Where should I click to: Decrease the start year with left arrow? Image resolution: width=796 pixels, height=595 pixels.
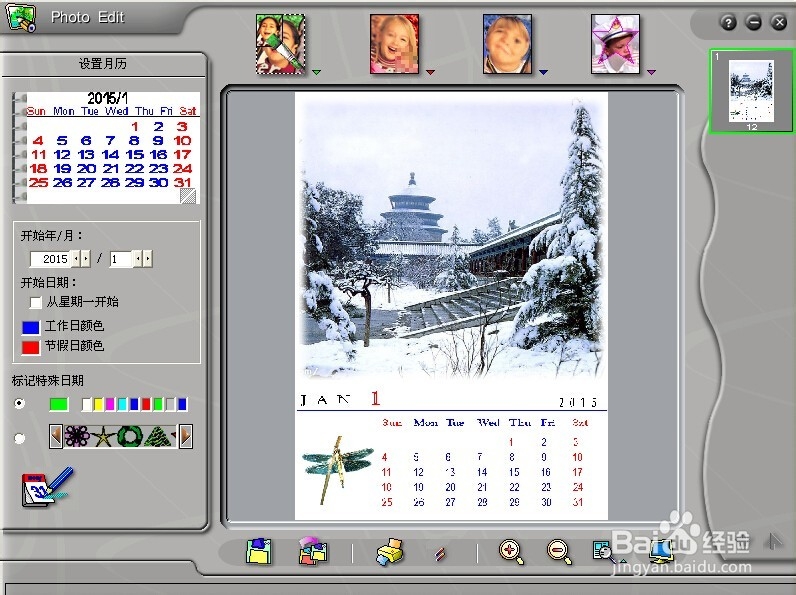76,259
